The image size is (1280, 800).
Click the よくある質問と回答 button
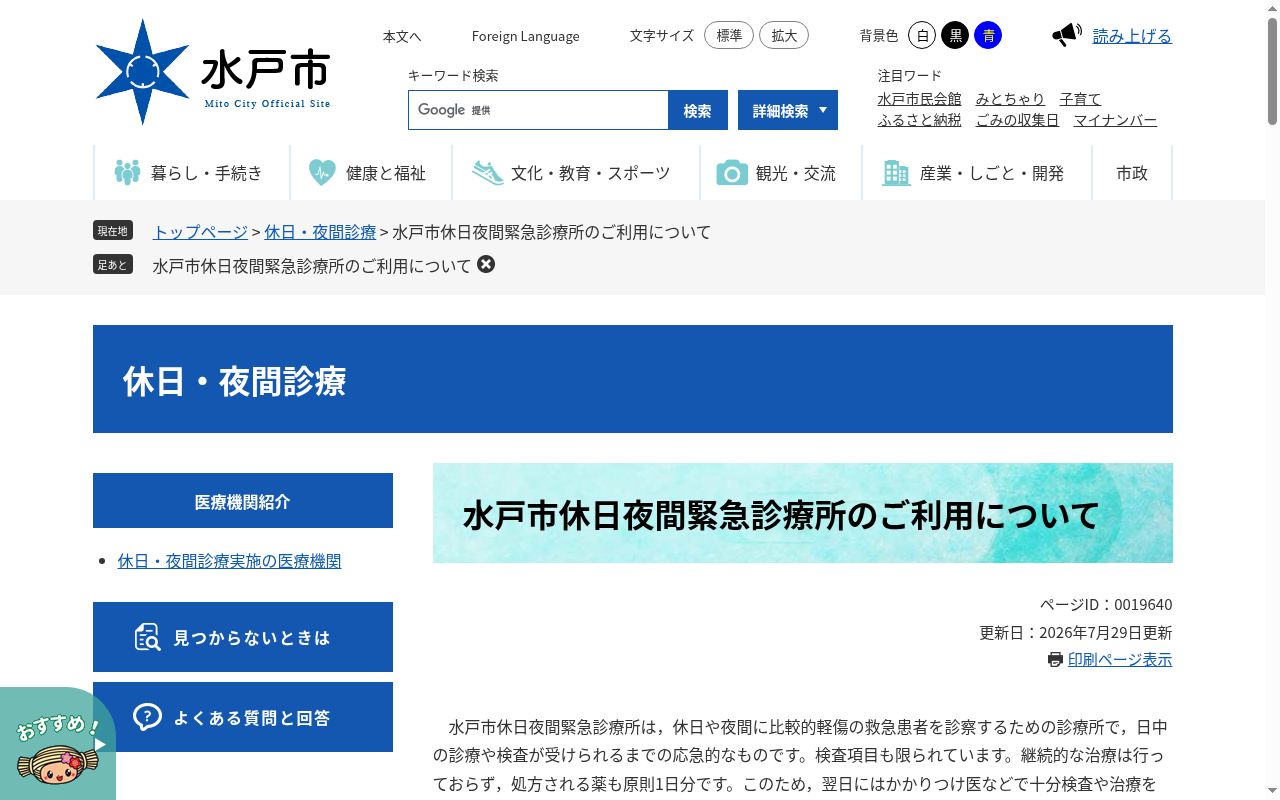coord(243,717)
